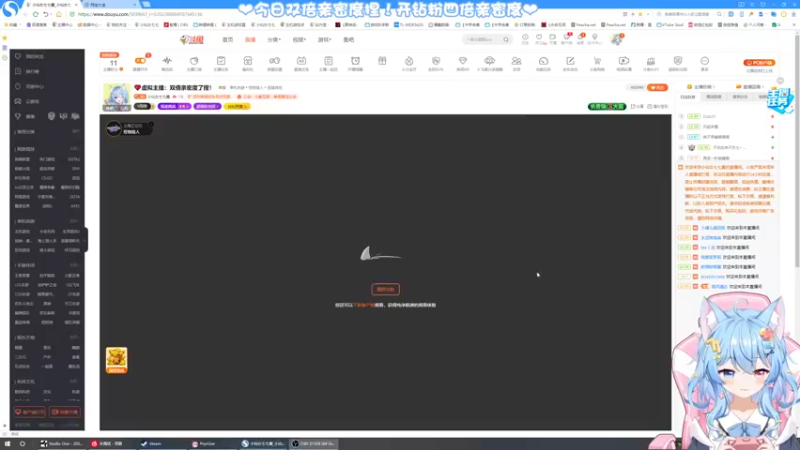The width and height of the screenshot is (800, 450).
Task: Open 我的关注 in left sidebar
Action: pyautogui.click(x=31, y=57)
